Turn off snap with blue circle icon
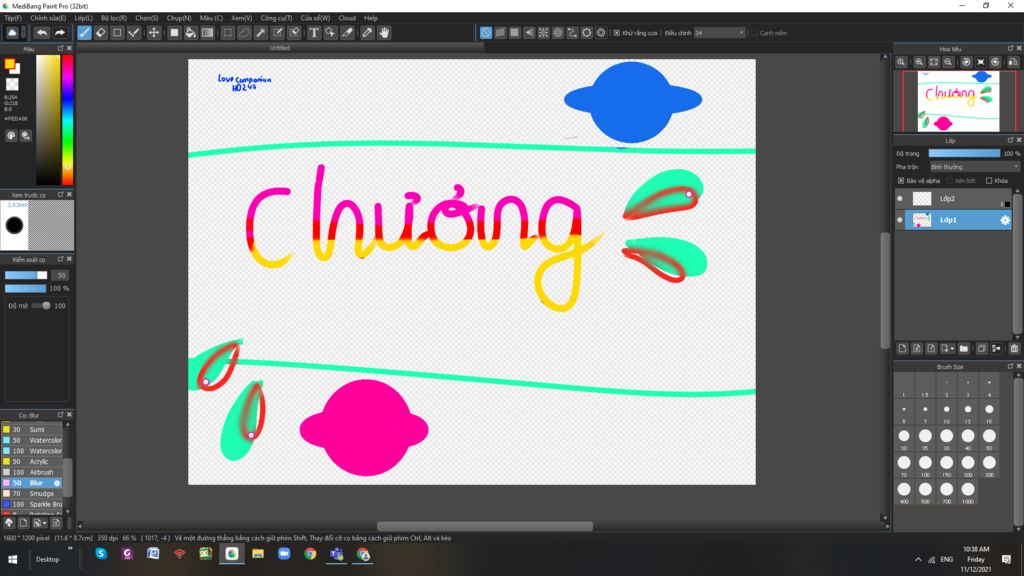 tap(486, 33)
